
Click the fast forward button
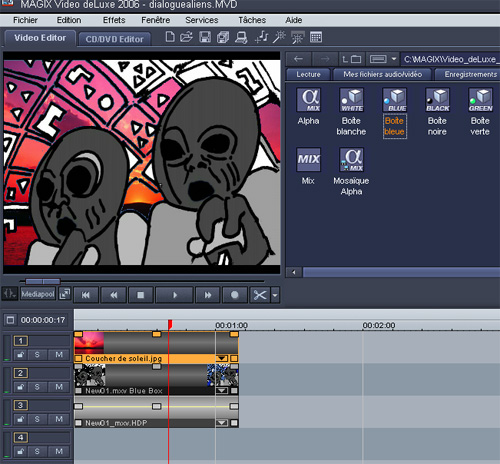(208, 295)
